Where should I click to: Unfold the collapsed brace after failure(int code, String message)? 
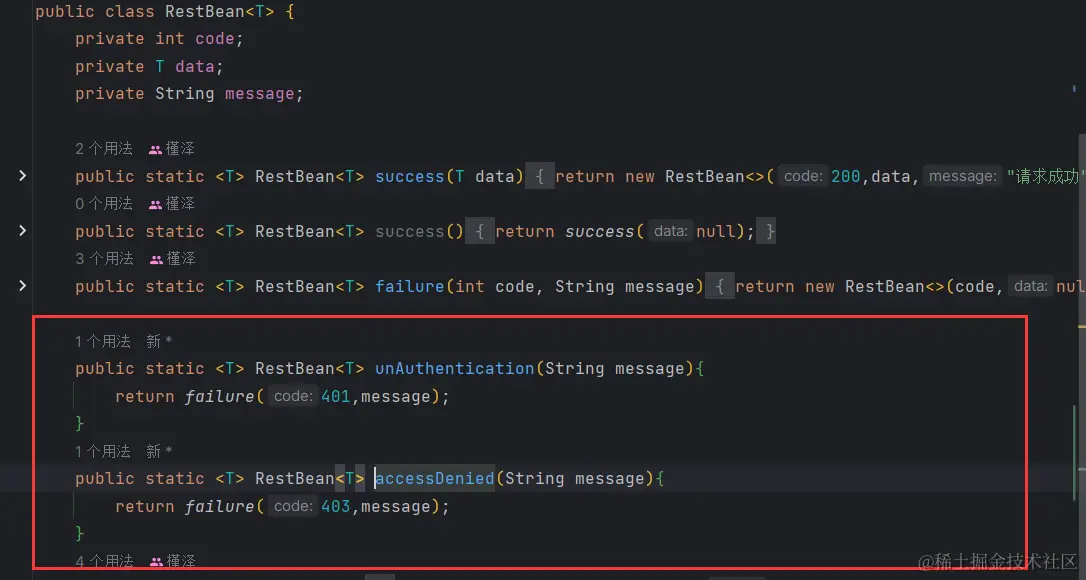tap(720, 286)
